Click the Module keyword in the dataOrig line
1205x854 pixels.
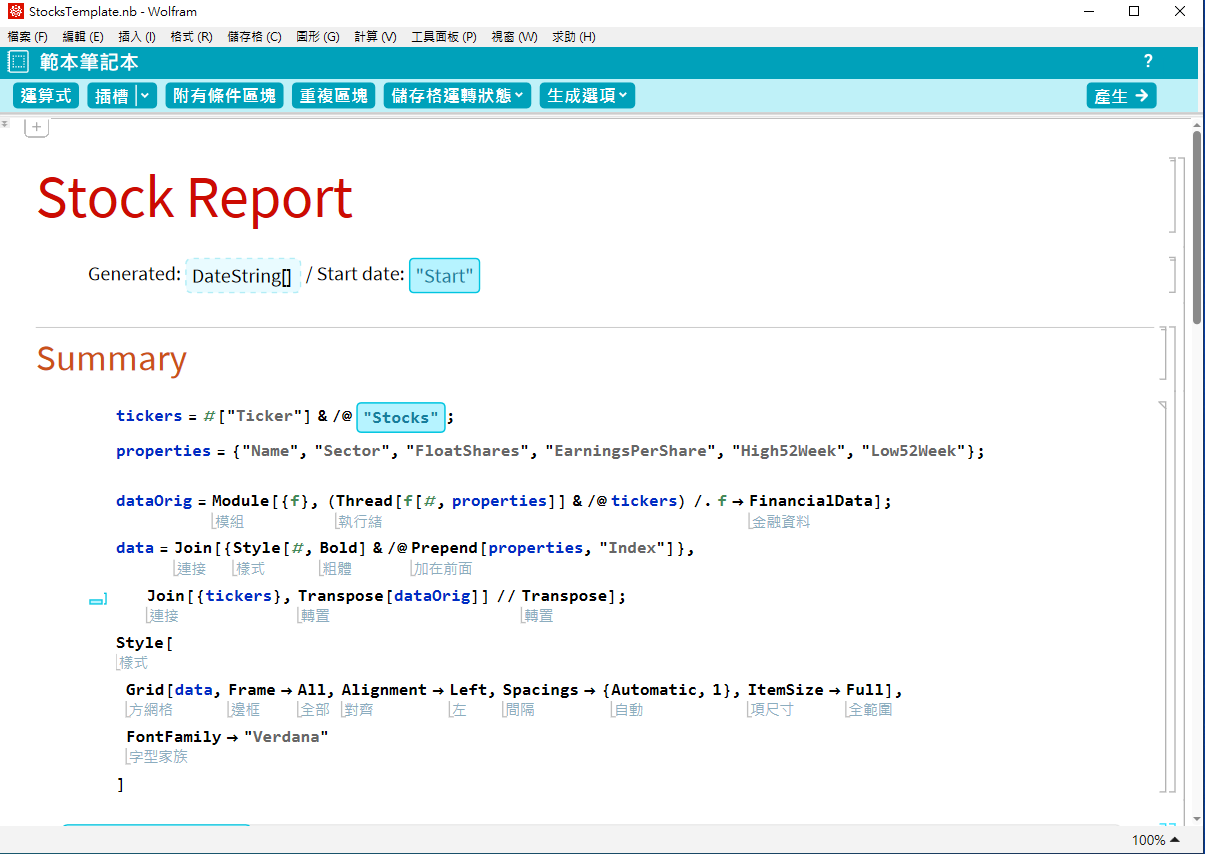[241, 501]
